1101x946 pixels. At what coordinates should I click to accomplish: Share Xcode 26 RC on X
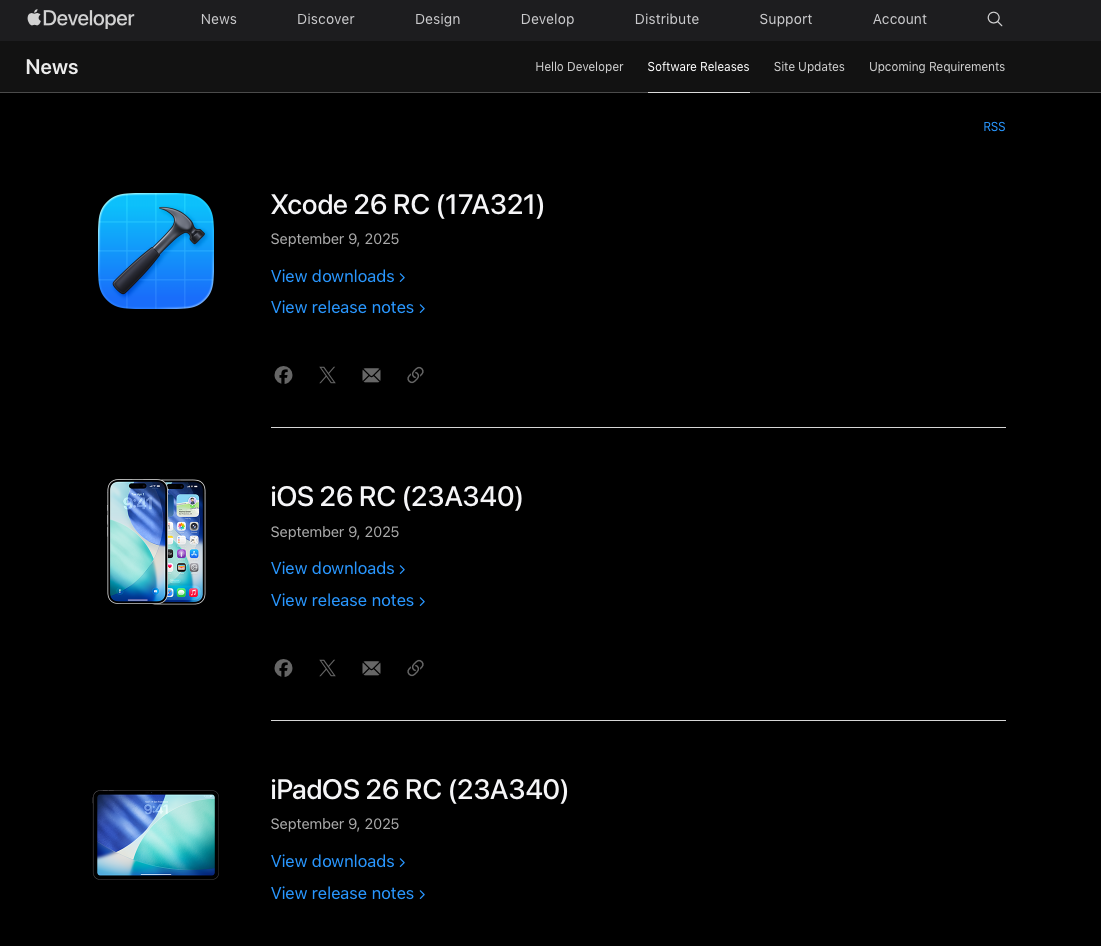point(327,375)
